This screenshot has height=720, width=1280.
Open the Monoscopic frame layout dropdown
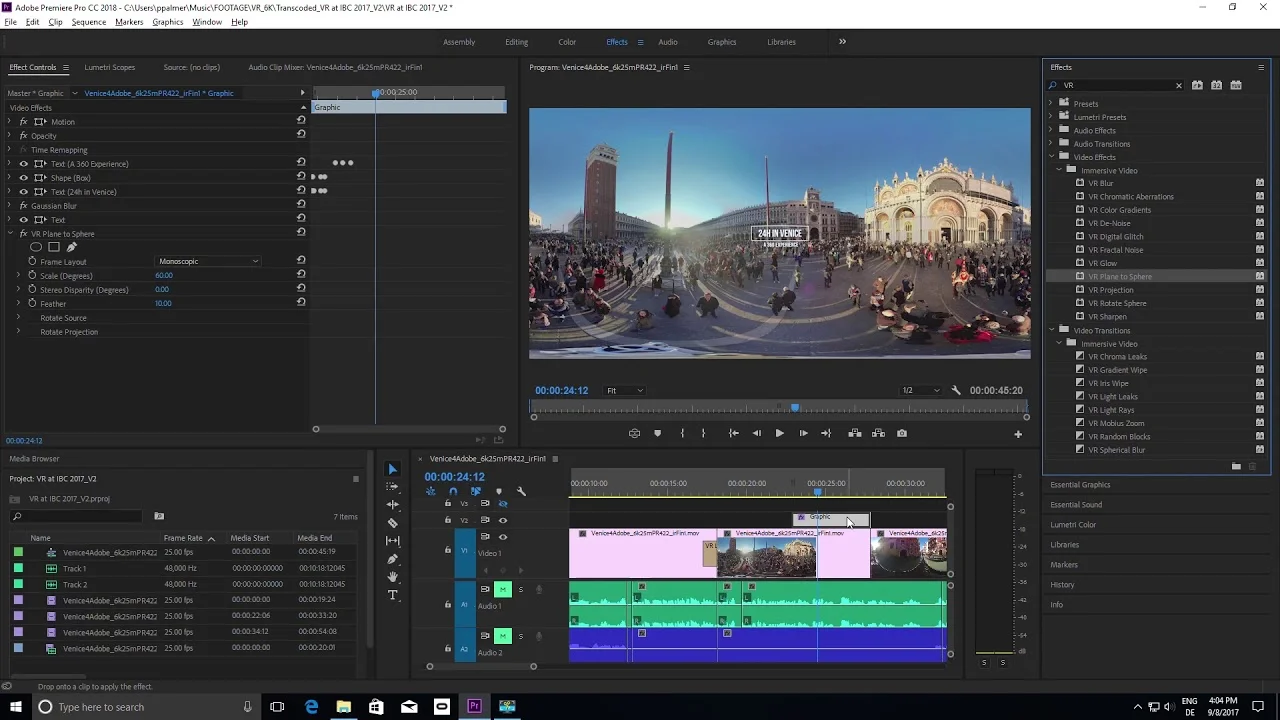(x=207, y=261)
